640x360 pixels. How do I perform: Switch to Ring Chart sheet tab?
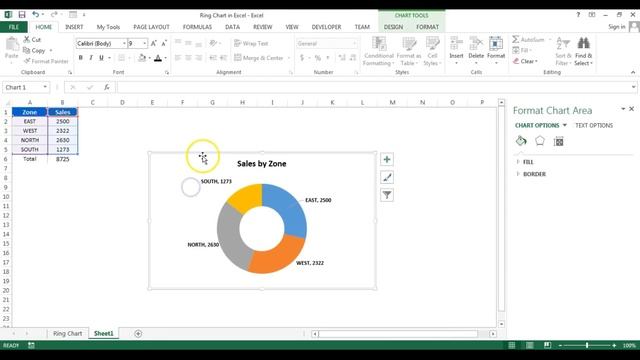click(x=67, y=333)
